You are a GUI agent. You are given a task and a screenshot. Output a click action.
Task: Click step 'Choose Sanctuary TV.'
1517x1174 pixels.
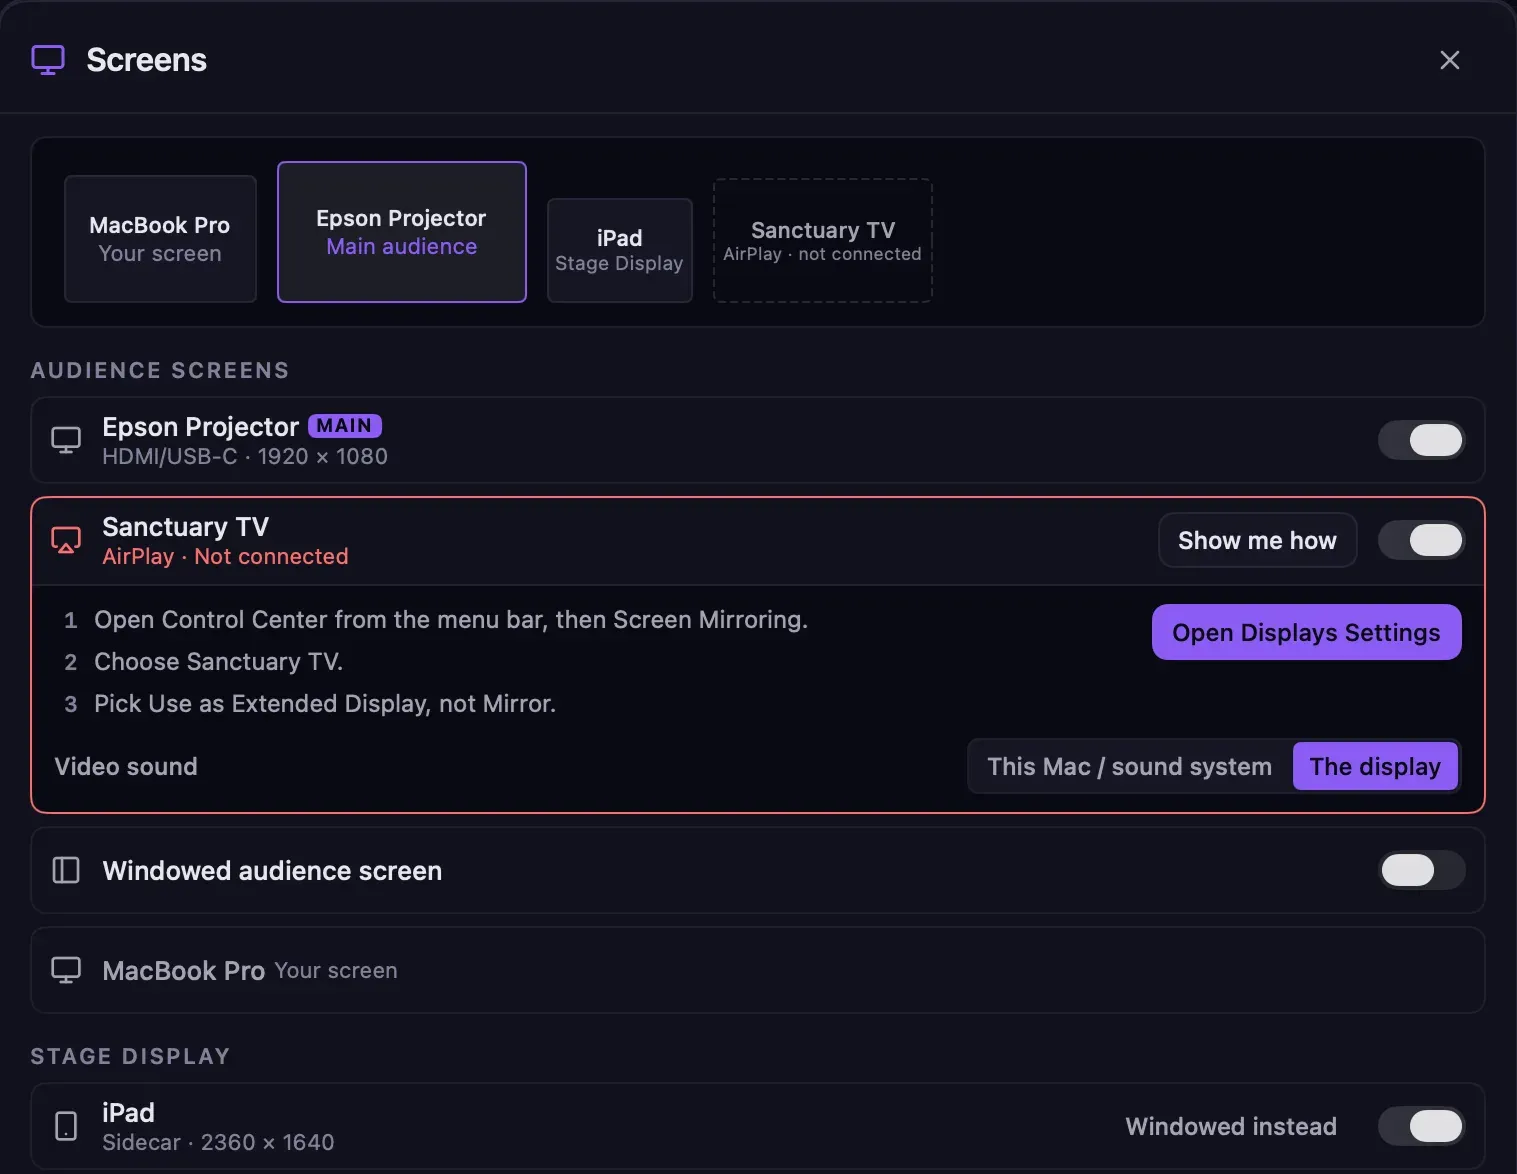(x=218, y=662)
